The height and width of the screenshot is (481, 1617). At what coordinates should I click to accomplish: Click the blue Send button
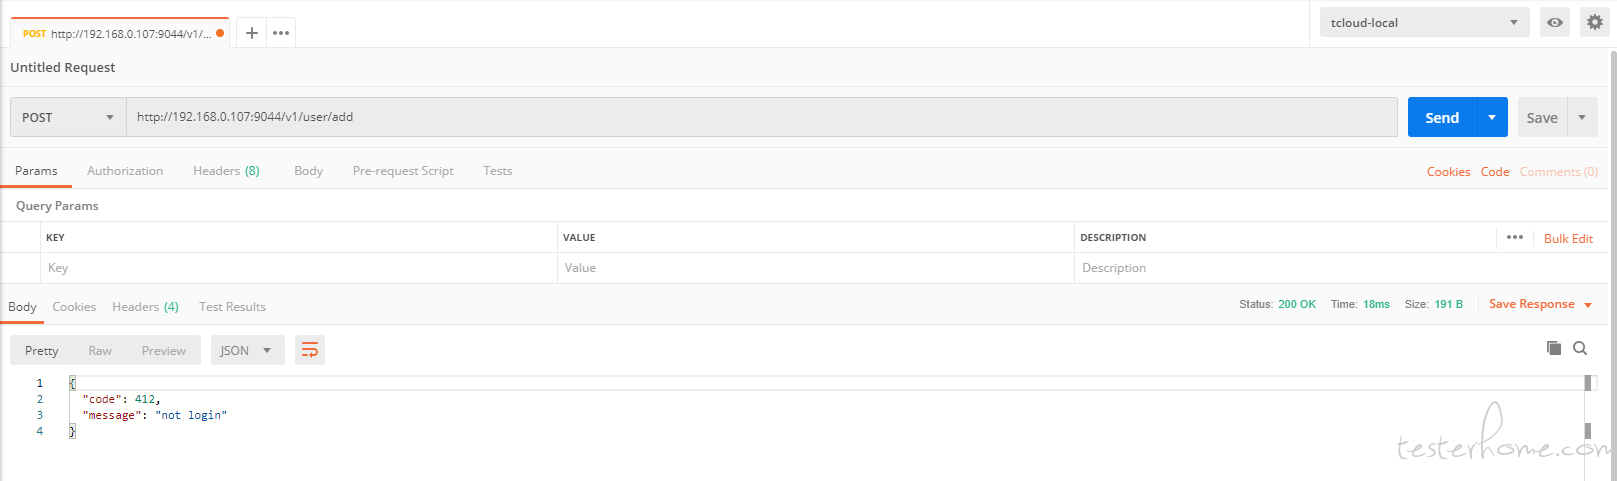point(1441,117)
